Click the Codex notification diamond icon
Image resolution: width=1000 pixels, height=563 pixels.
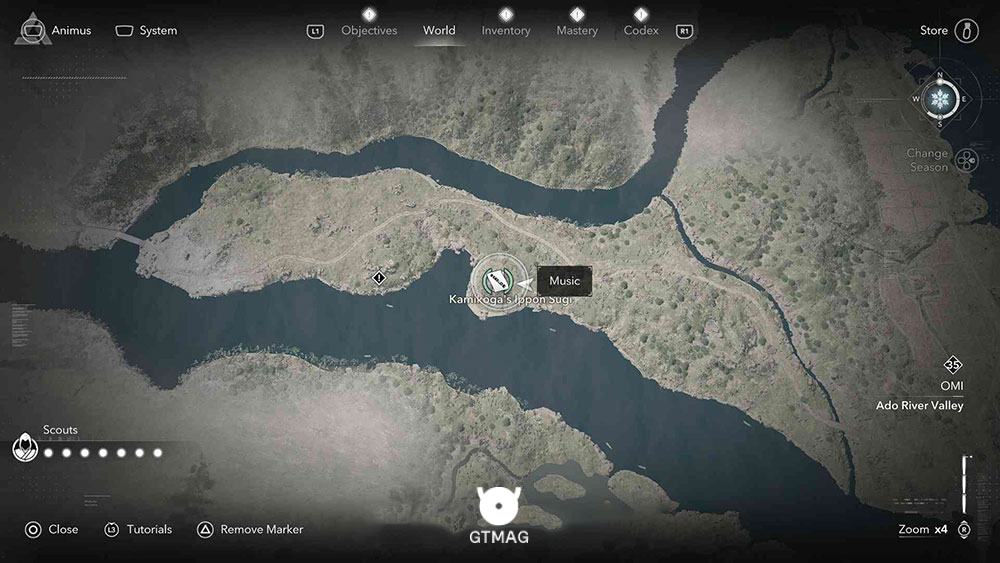pyautogui.click(x=641, y=14)
